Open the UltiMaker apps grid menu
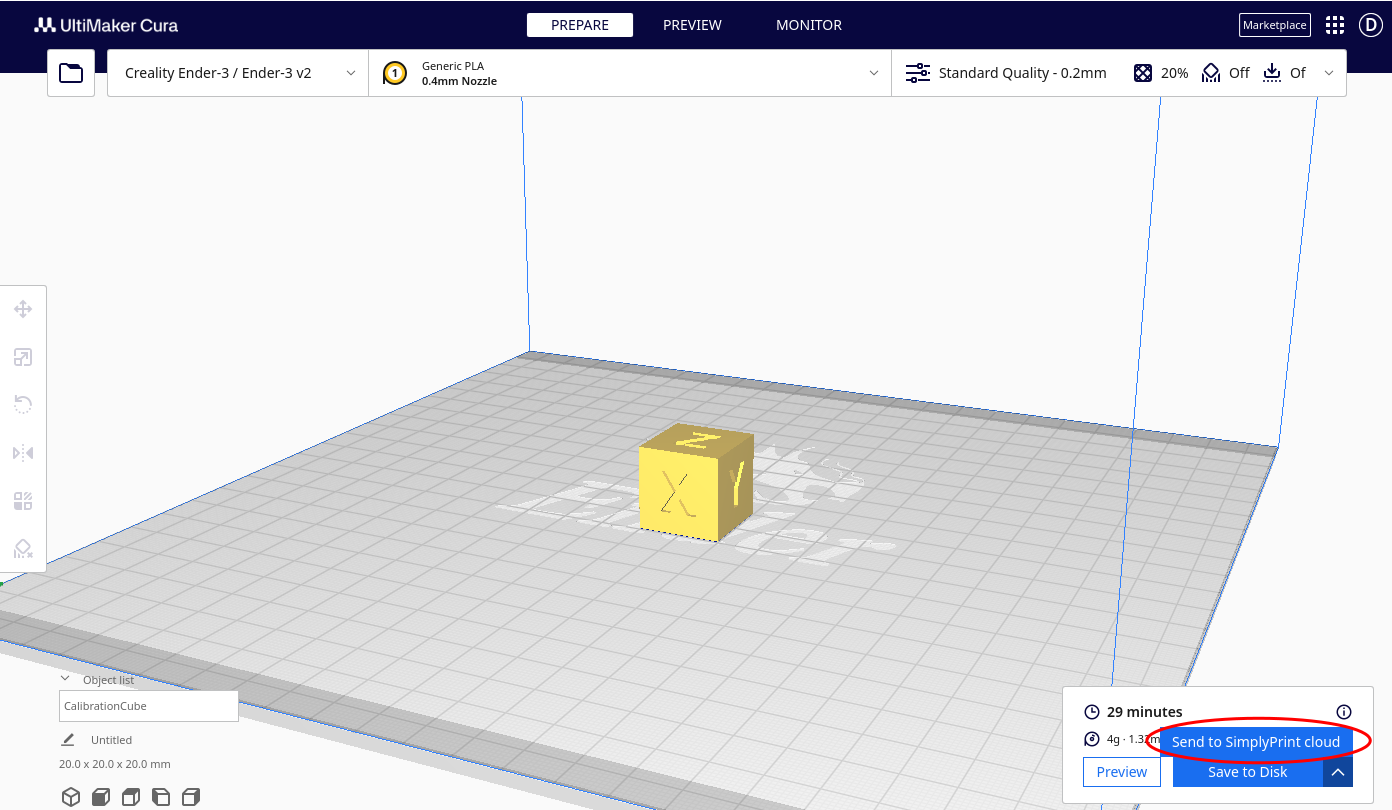 (x=1335, y=25)
